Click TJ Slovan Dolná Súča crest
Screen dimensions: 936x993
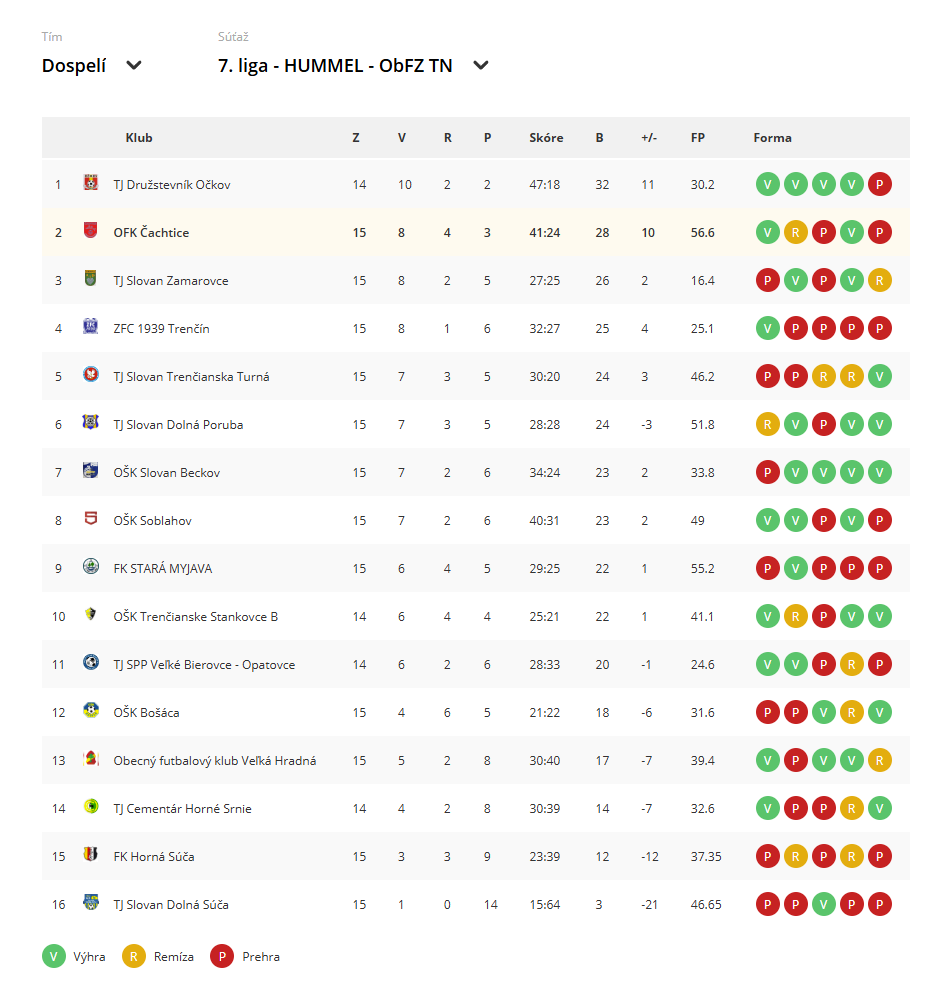click(91, 902)
